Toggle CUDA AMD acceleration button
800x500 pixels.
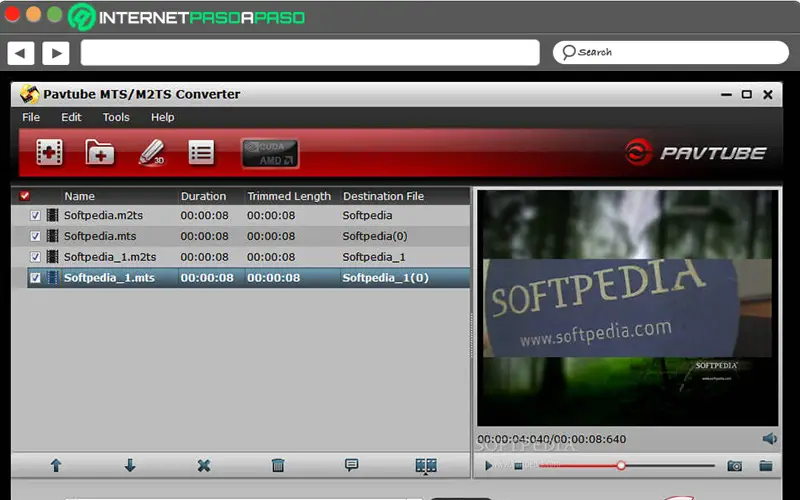tap(270, 153)
